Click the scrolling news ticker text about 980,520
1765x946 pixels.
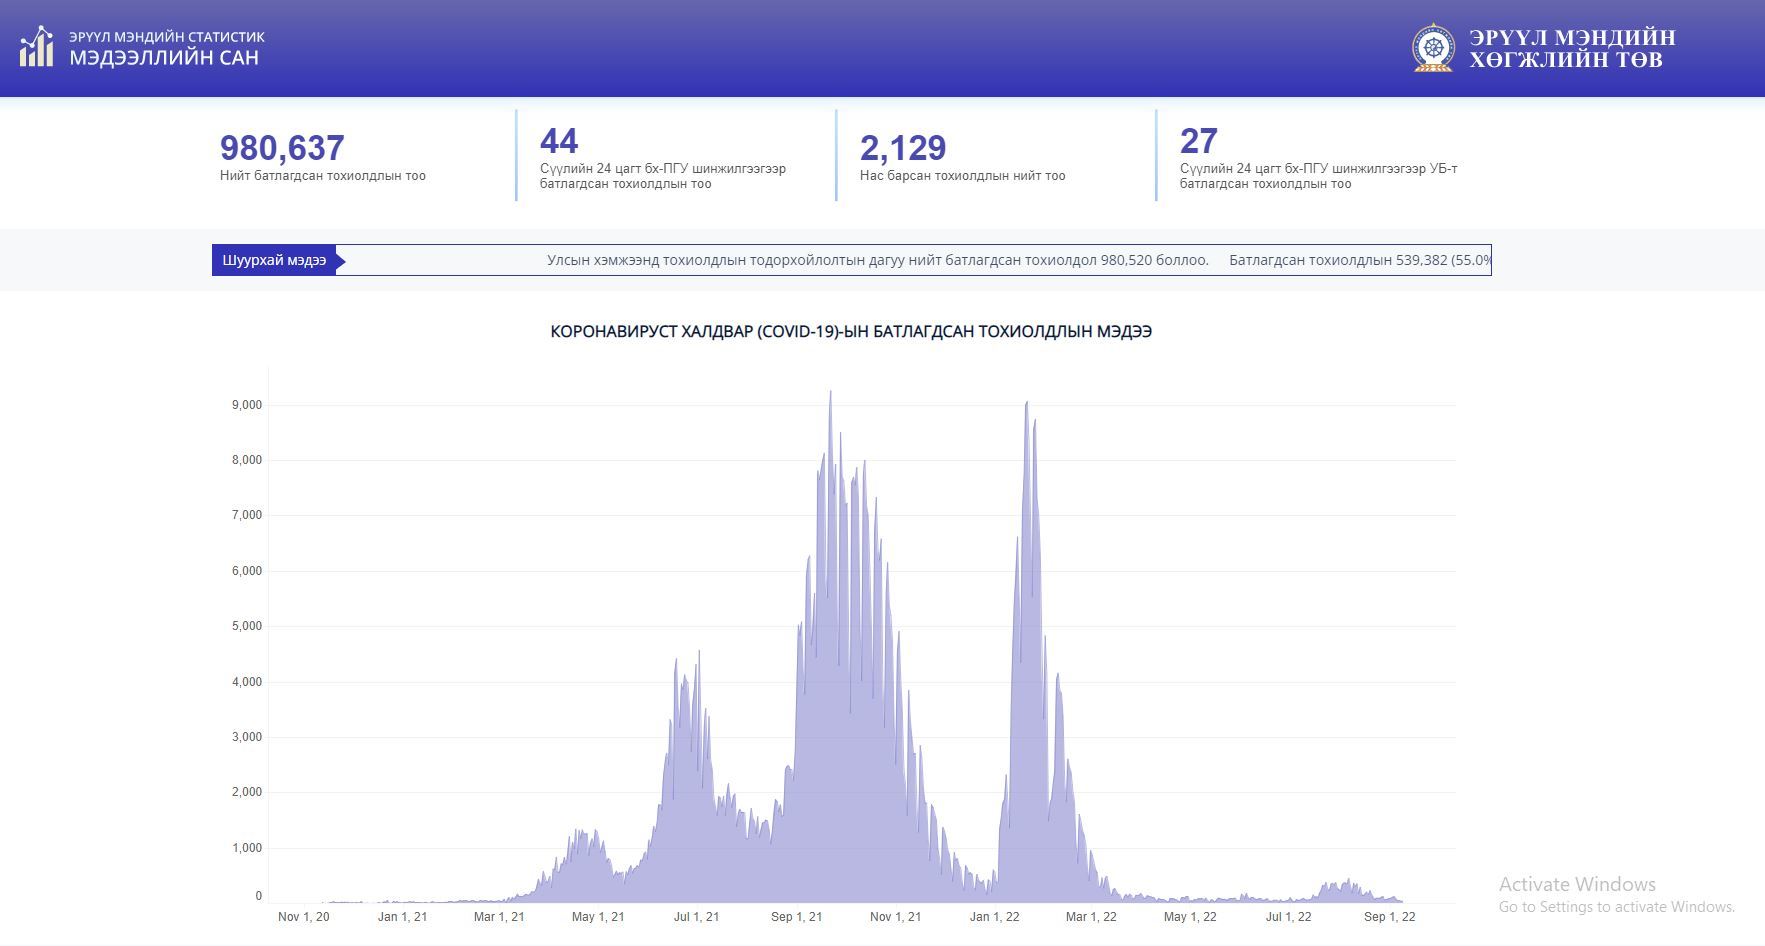(x=877, y=260)
